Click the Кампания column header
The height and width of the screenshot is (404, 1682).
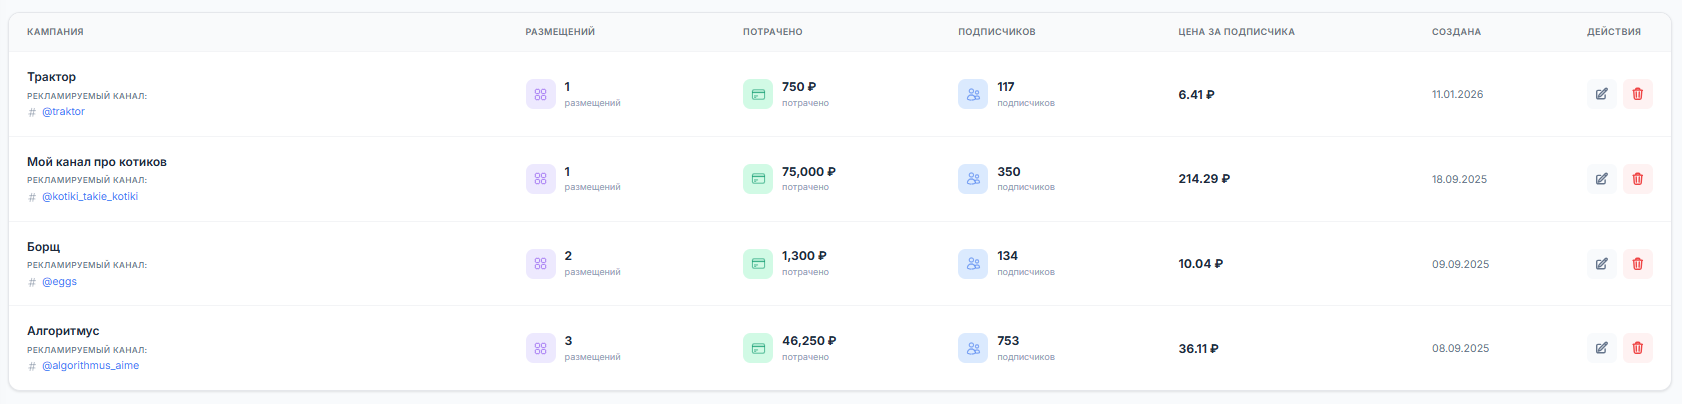click(x=55, y=32)
